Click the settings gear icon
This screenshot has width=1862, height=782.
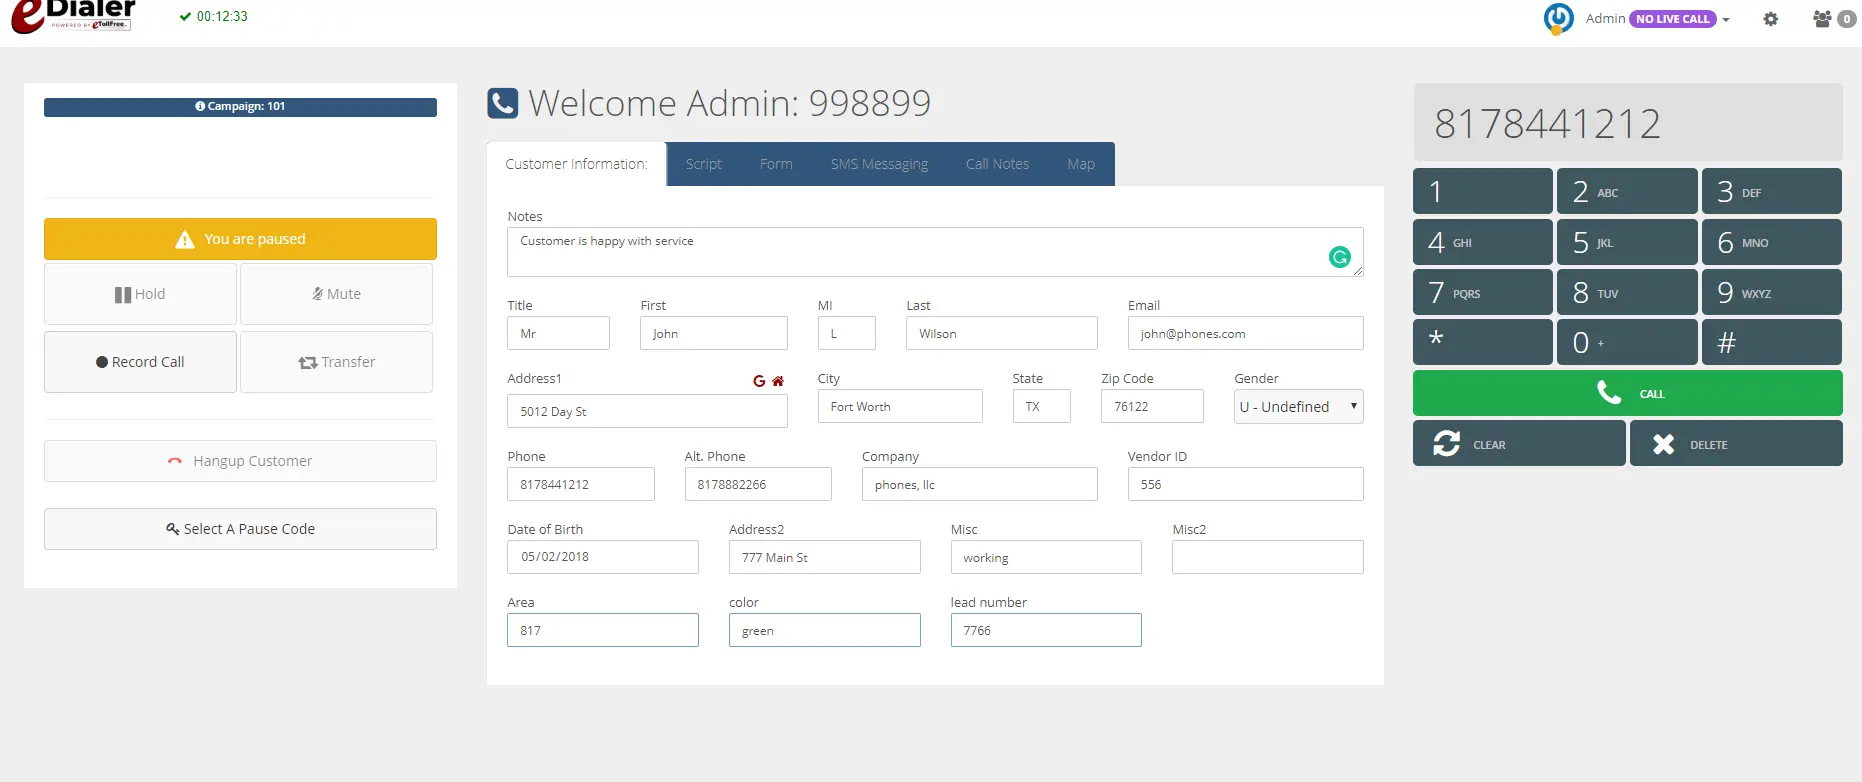(x=1770, y=19)
